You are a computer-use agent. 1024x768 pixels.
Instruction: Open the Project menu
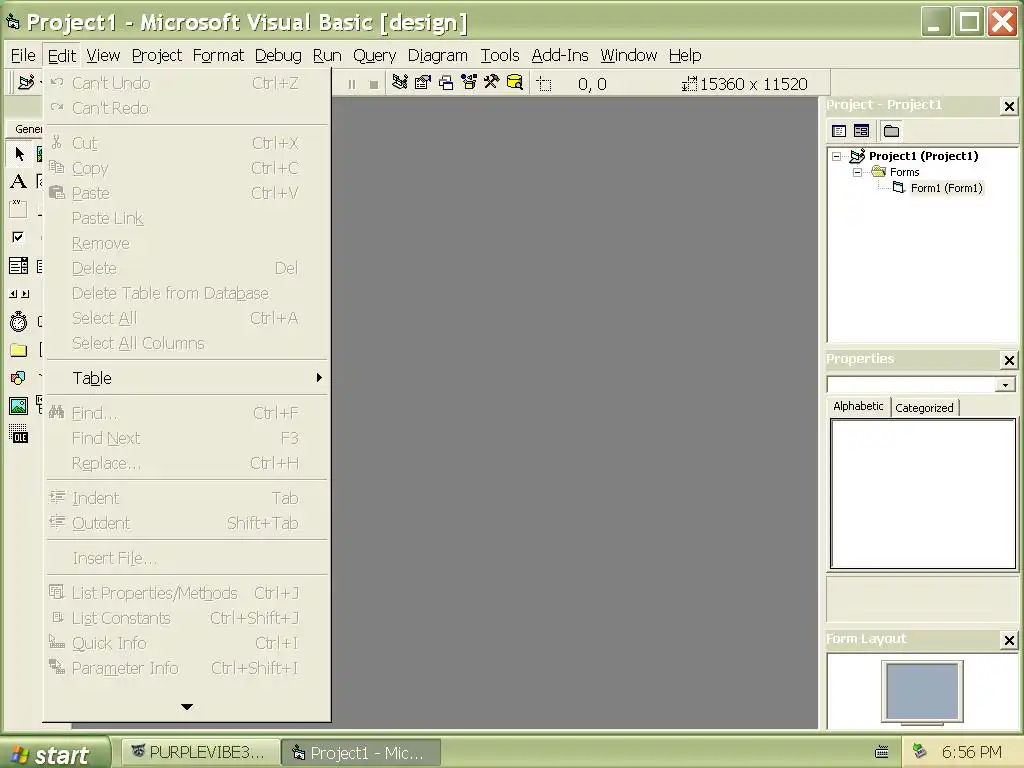click(x=157, y=56)
